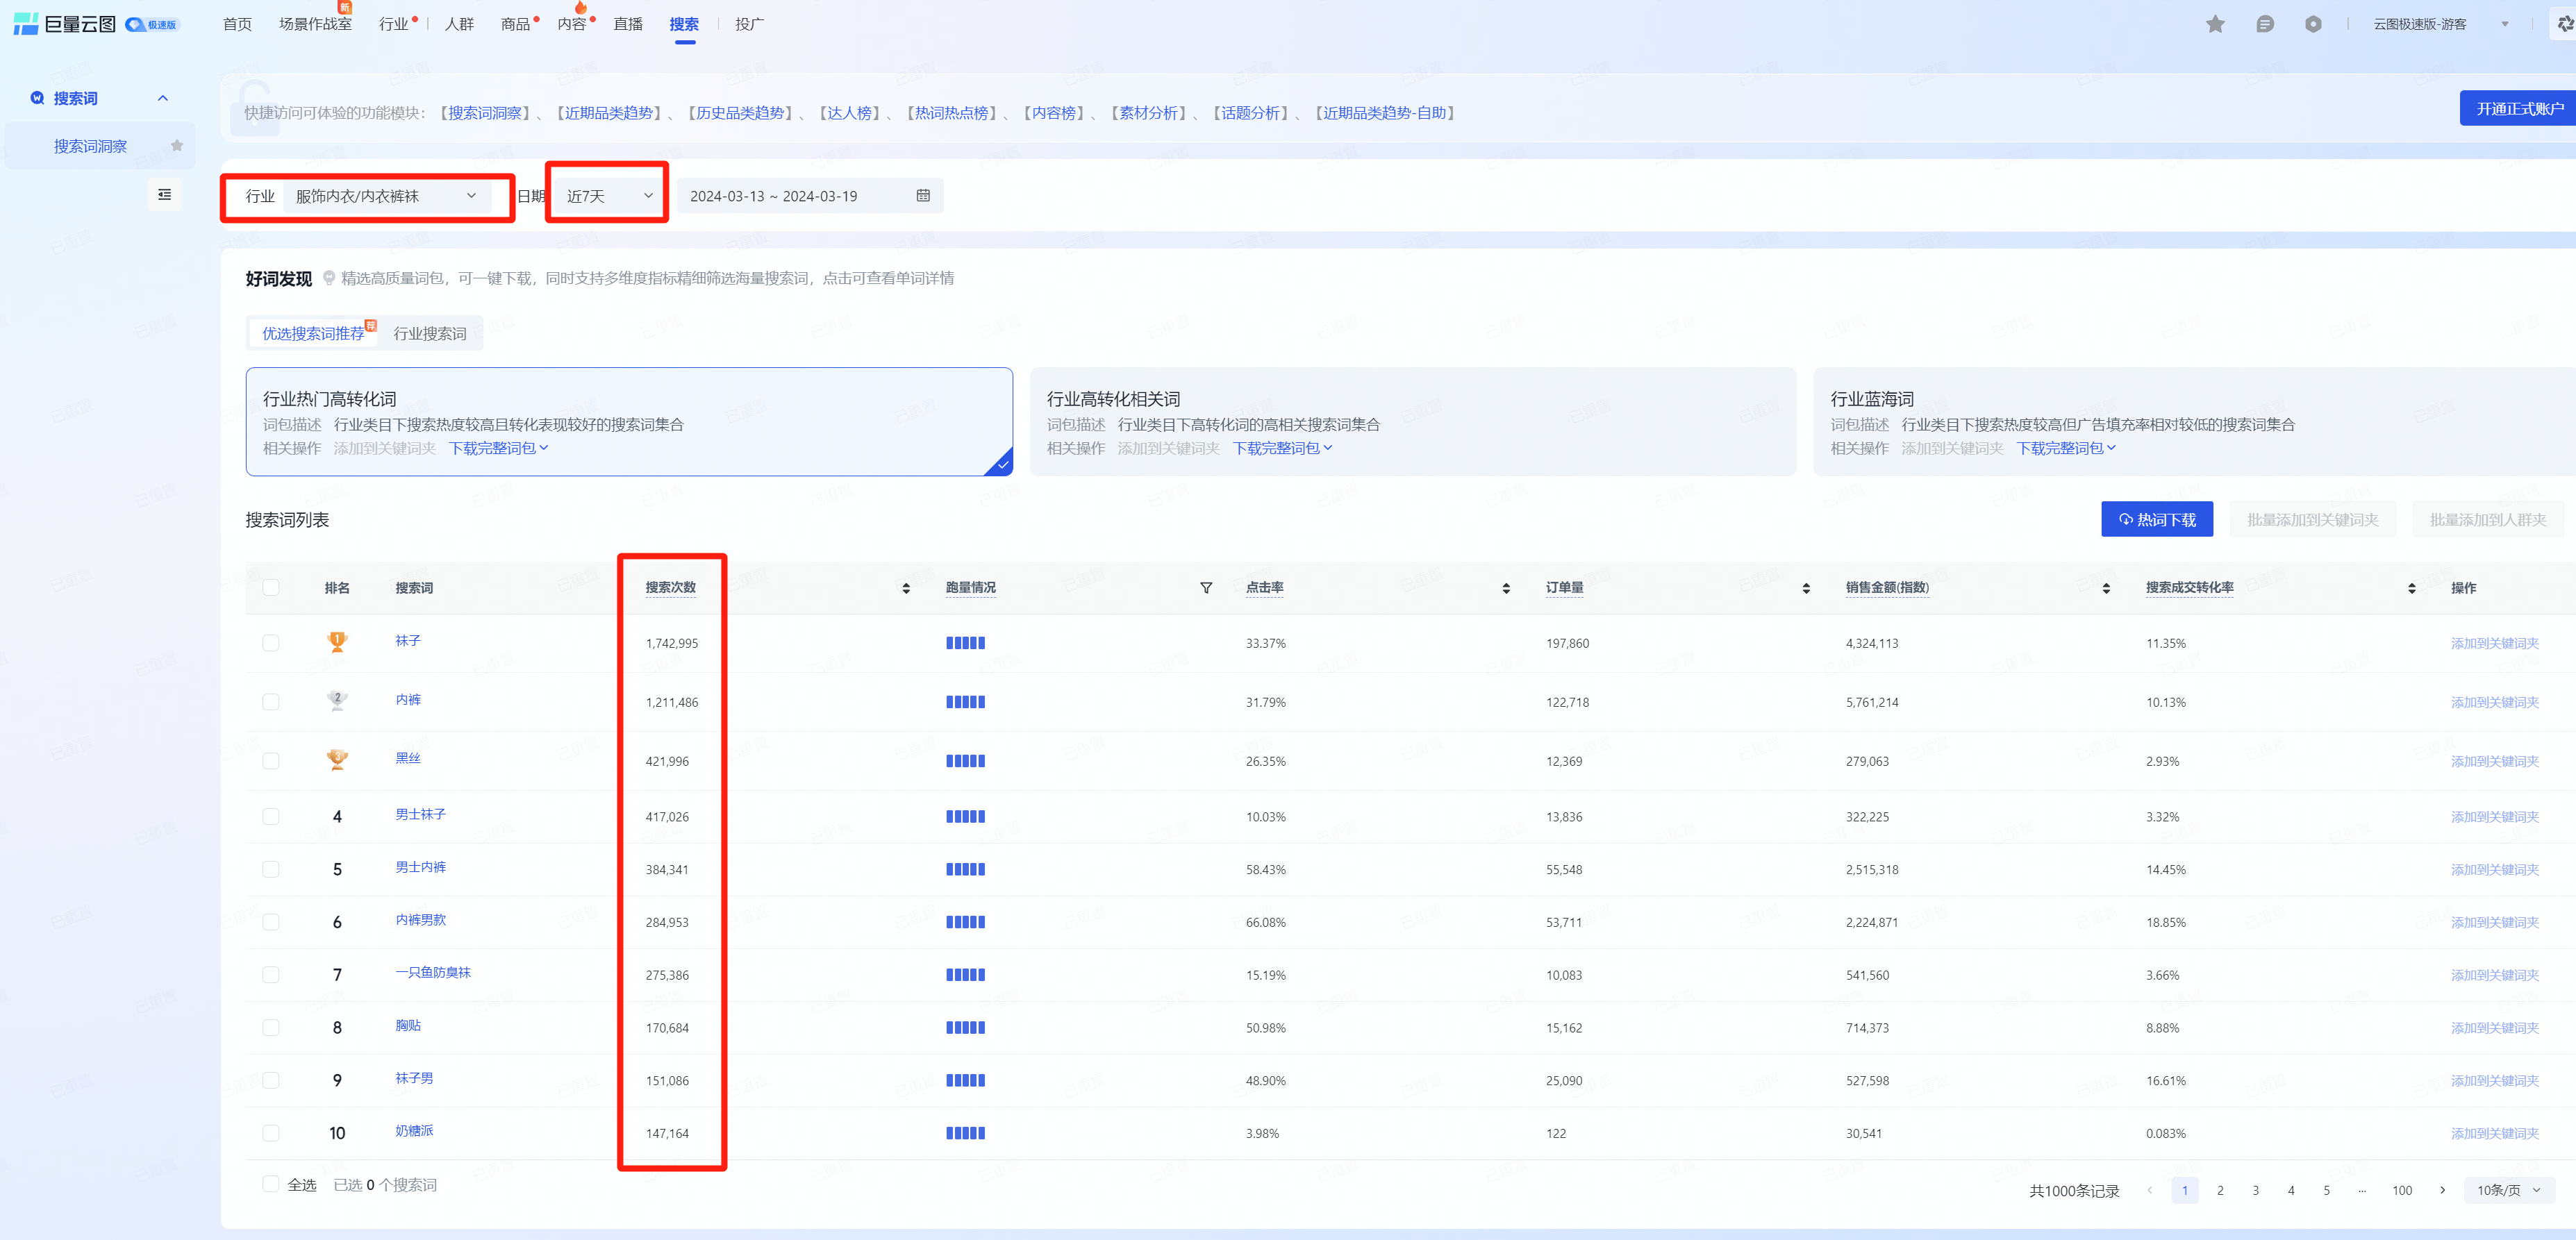Open the 场景作战室 navigation tab
Image resolution: width=2576 pixels, height=1240 pixels.
click(x=315, y=24)
